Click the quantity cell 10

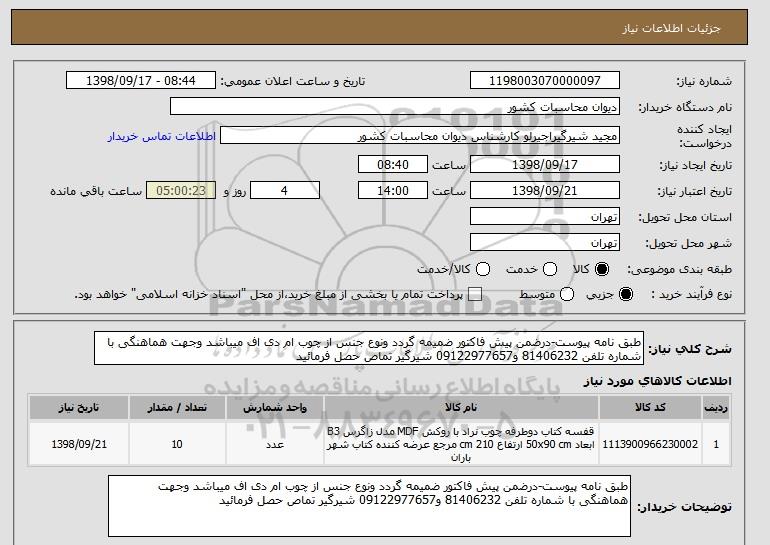177,444
